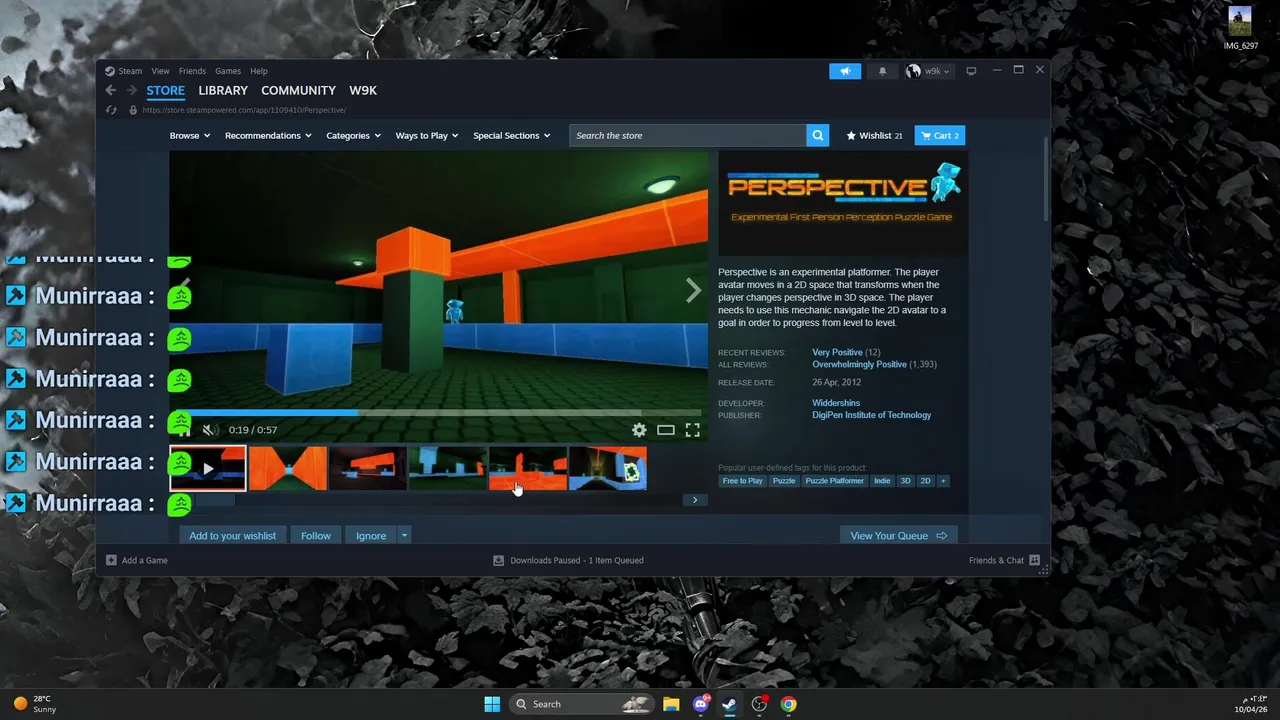The width and height of the screenshot is (1280, 720).
Task: Select the first trailer thumbnail with play icon
Action: 208,468
